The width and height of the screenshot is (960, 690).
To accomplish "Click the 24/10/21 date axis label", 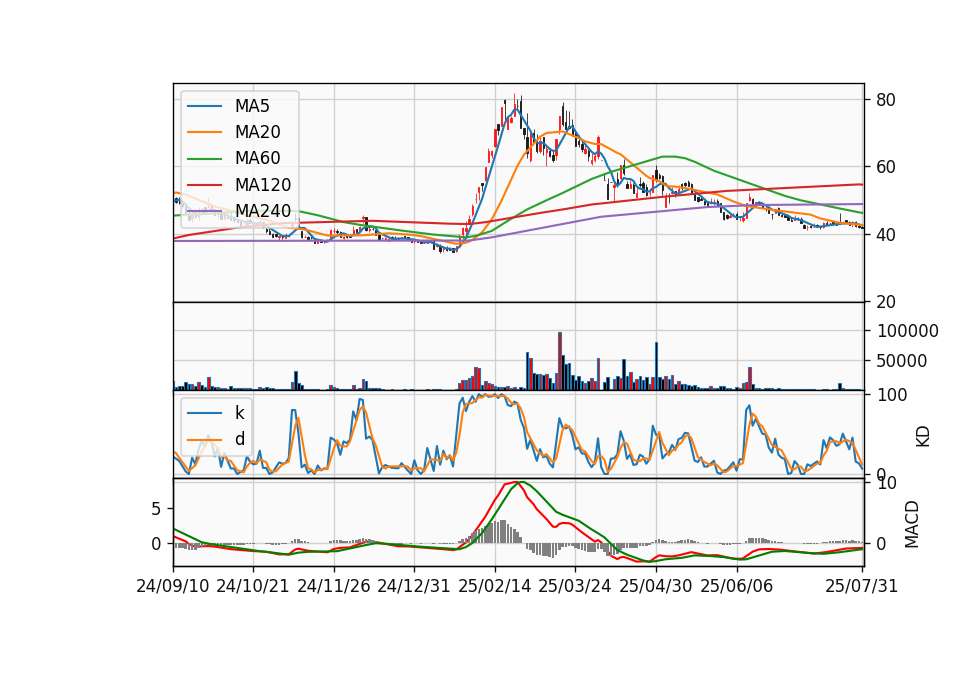I will (253, 587).
